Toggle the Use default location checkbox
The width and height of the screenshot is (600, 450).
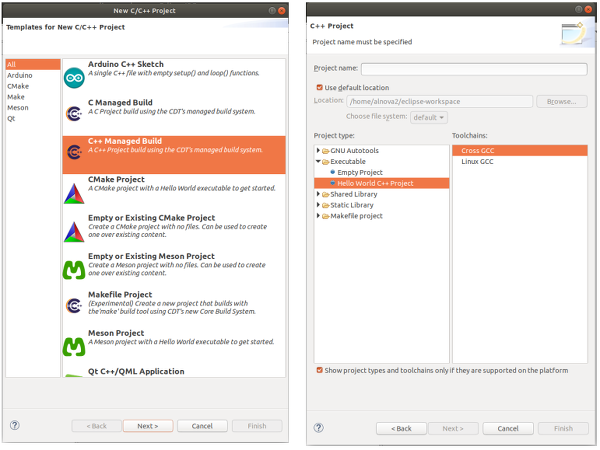(x=320, y=87)
